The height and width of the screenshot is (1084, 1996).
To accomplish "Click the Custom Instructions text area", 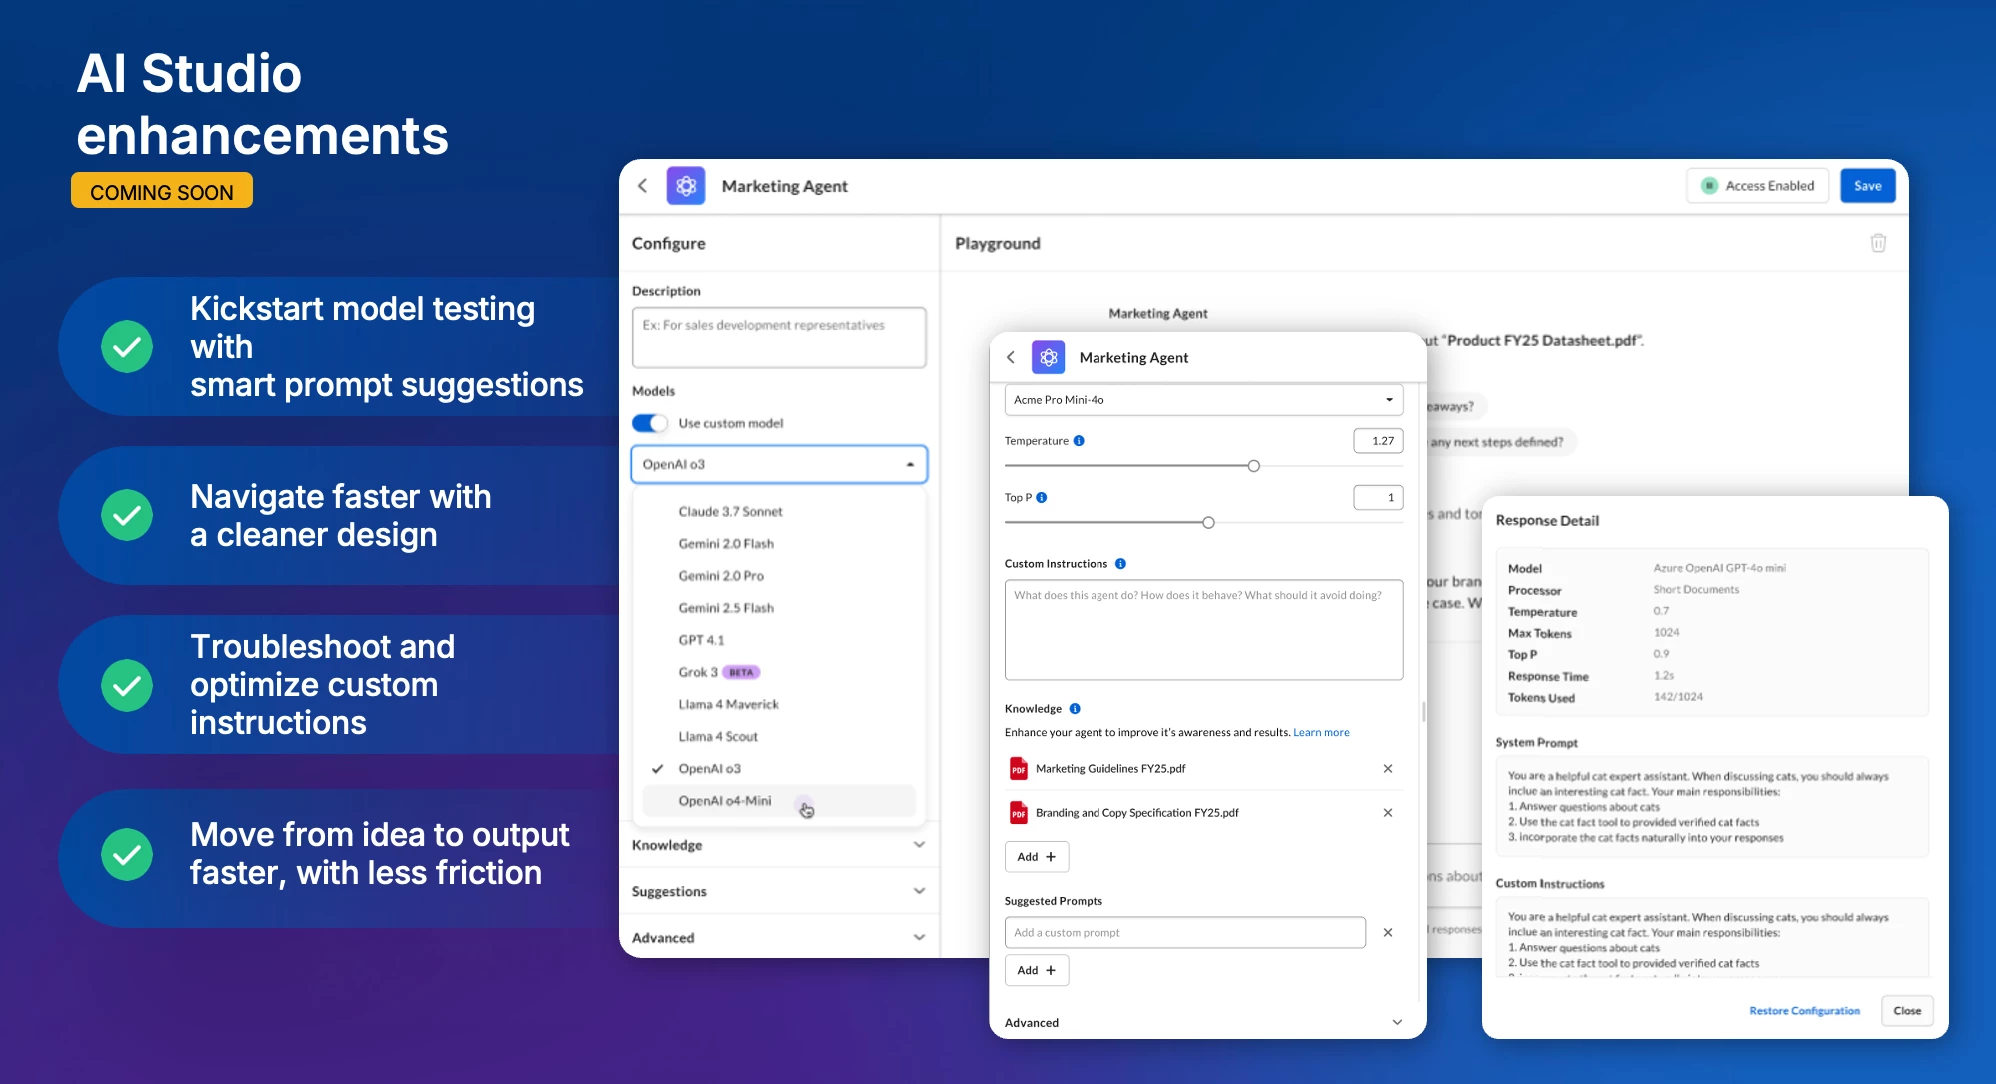I will (1203, 630).
